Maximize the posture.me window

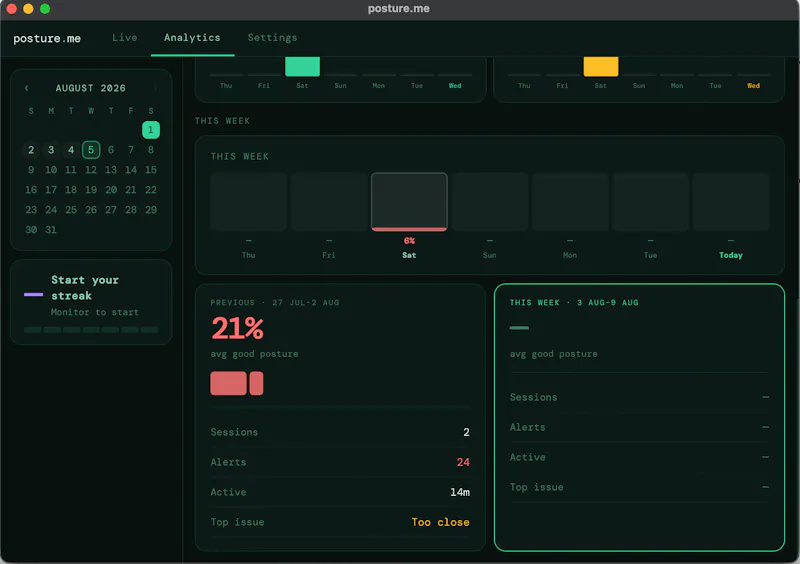click(45, 9)
